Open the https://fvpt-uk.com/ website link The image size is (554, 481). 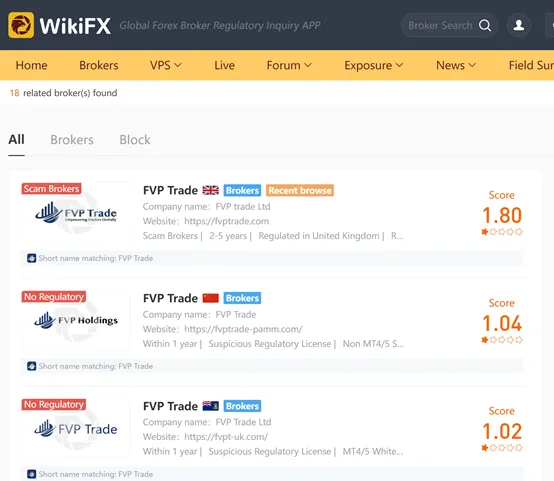pyautogui.click(x=226, y=437)
